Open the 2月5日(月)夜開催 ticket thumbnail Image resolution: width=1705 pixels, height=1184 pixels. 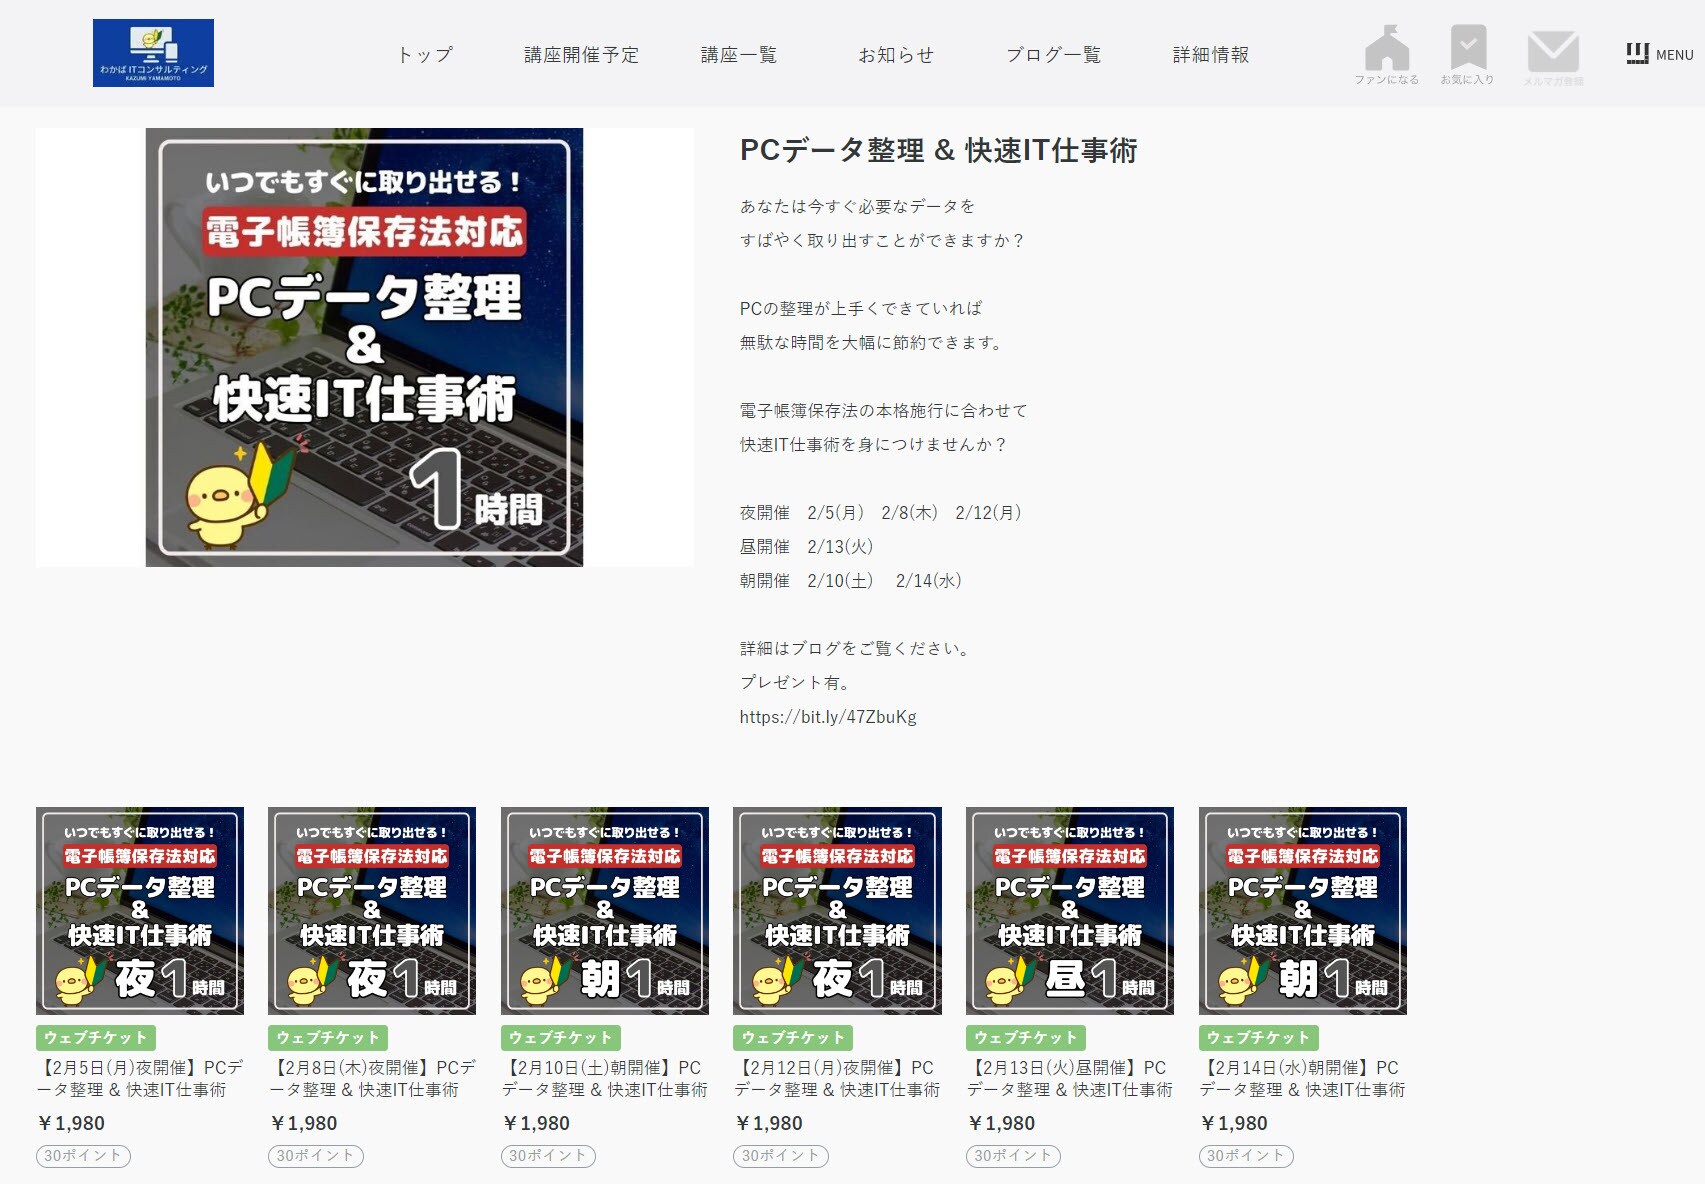[140, 910]
